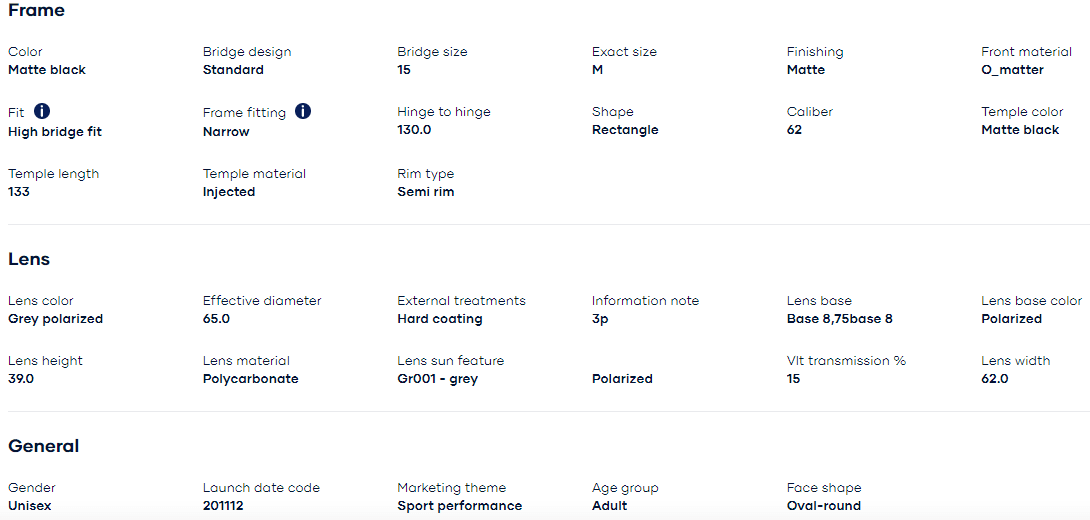
Task: Click the "Injected" temple material value
Action: tap(229, 192)
